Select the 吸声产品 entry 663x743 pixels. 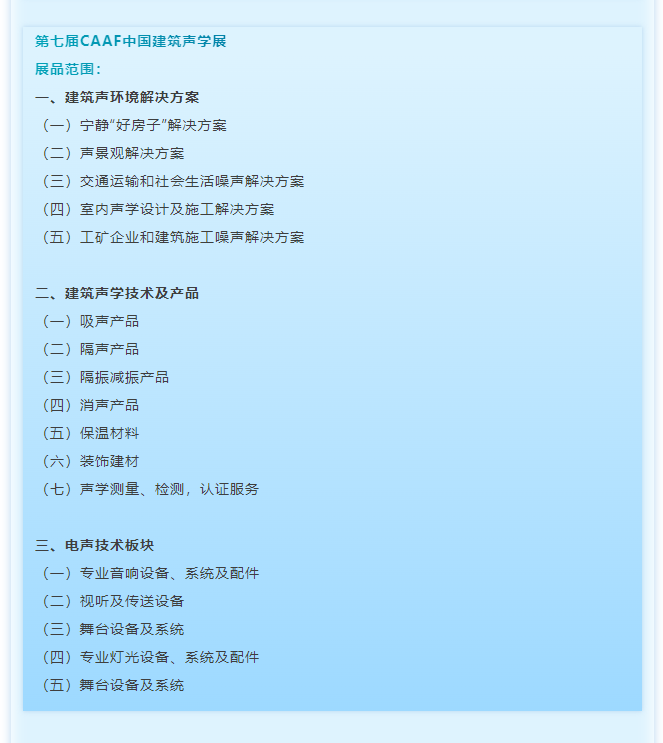(x=109, y=321)
